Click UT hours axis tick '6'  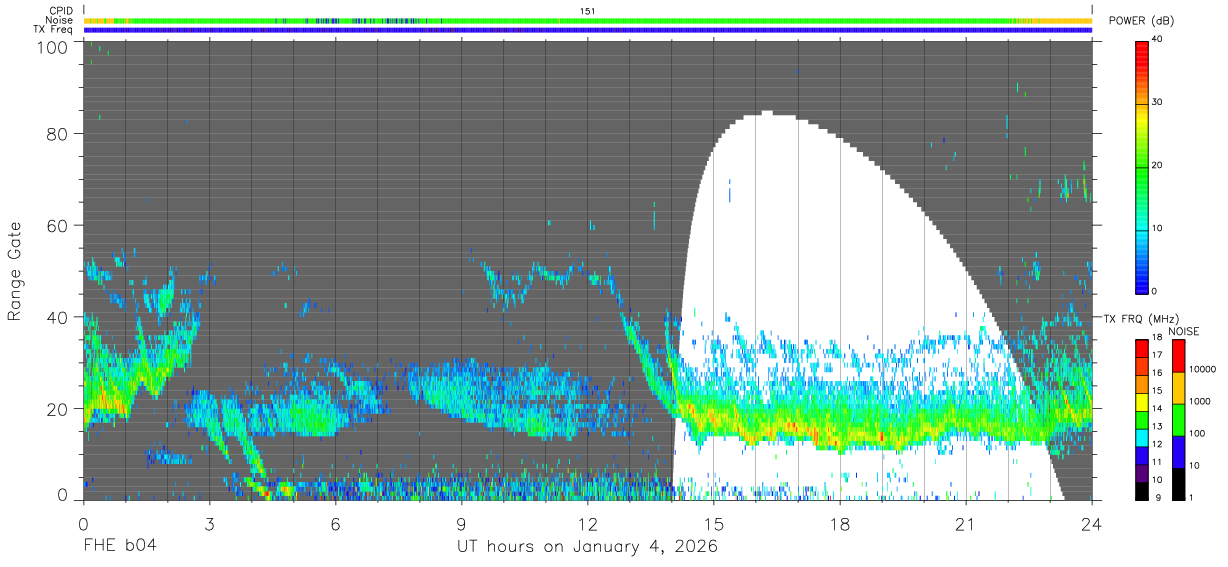click(x=335, y=524)
